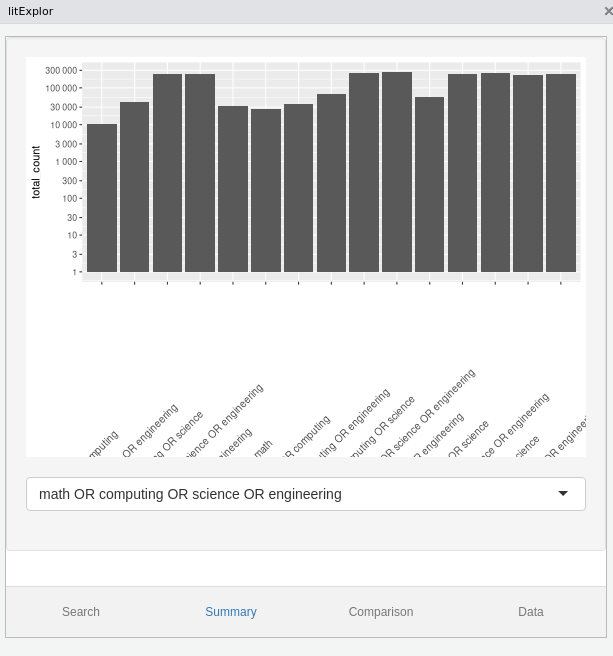Click the '300 000' y-axis tick label

61,71
